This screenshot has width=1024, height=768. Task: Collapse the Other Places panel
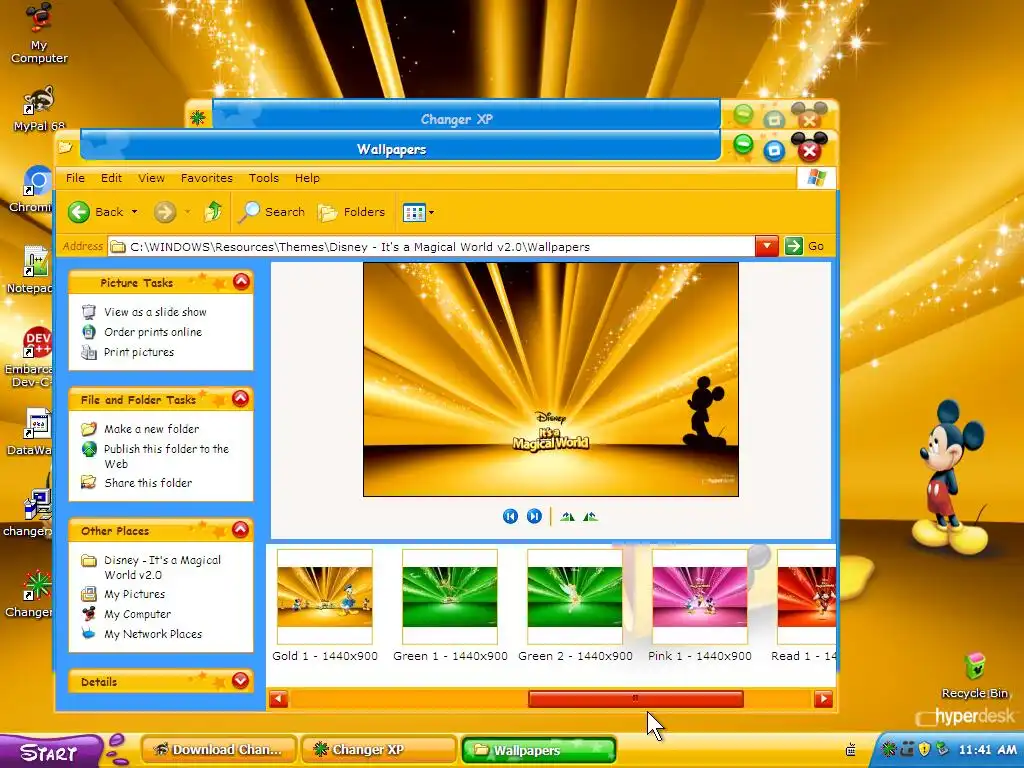(x=240, y=530)
